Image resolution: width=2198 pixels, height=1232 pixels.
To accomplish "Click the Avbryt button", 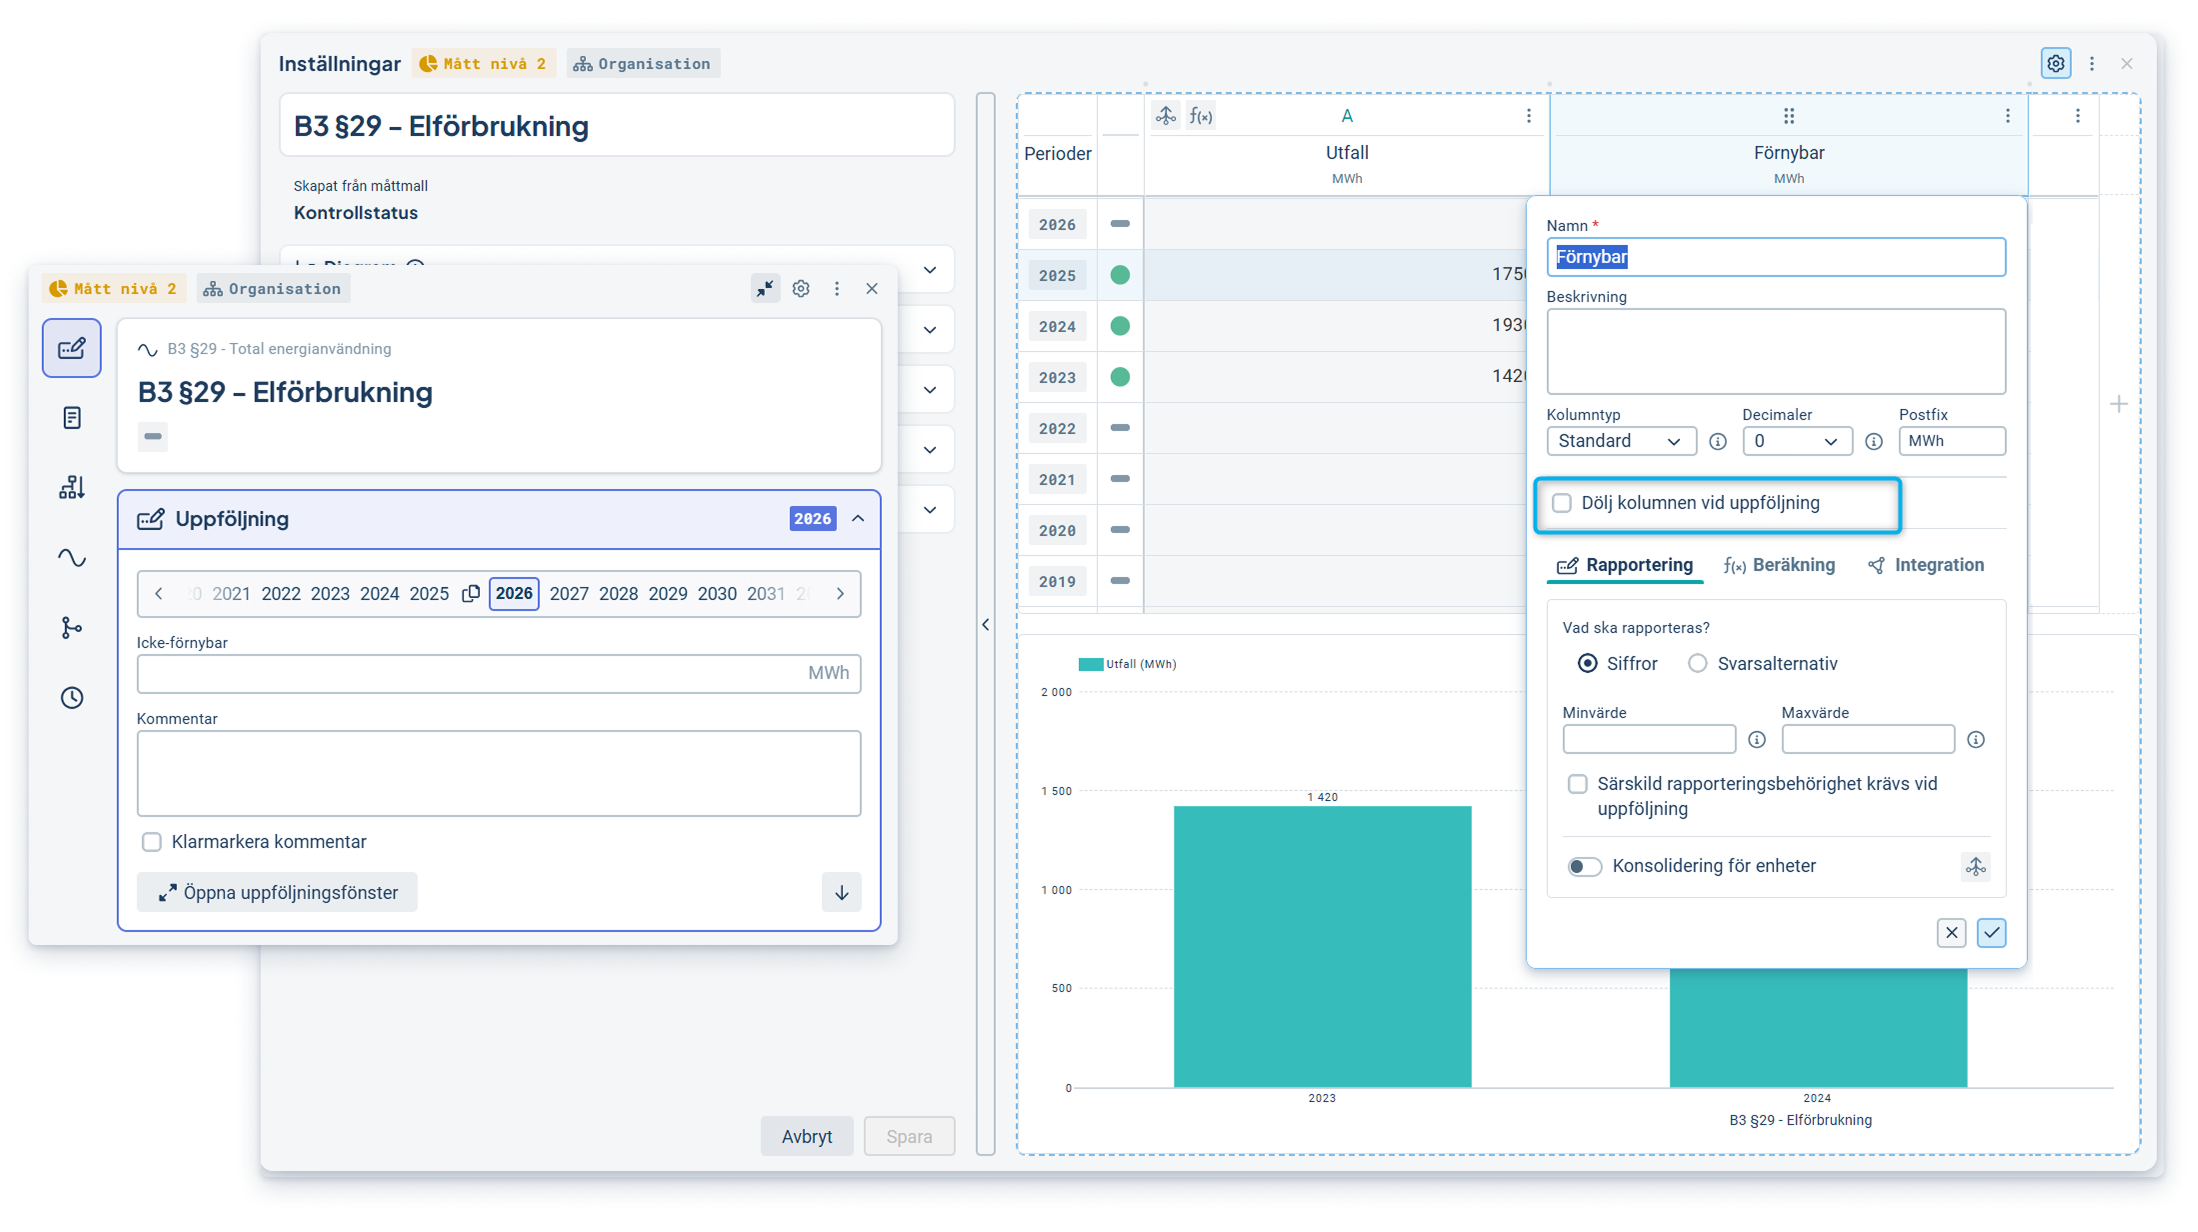I will pos(806,1136).
